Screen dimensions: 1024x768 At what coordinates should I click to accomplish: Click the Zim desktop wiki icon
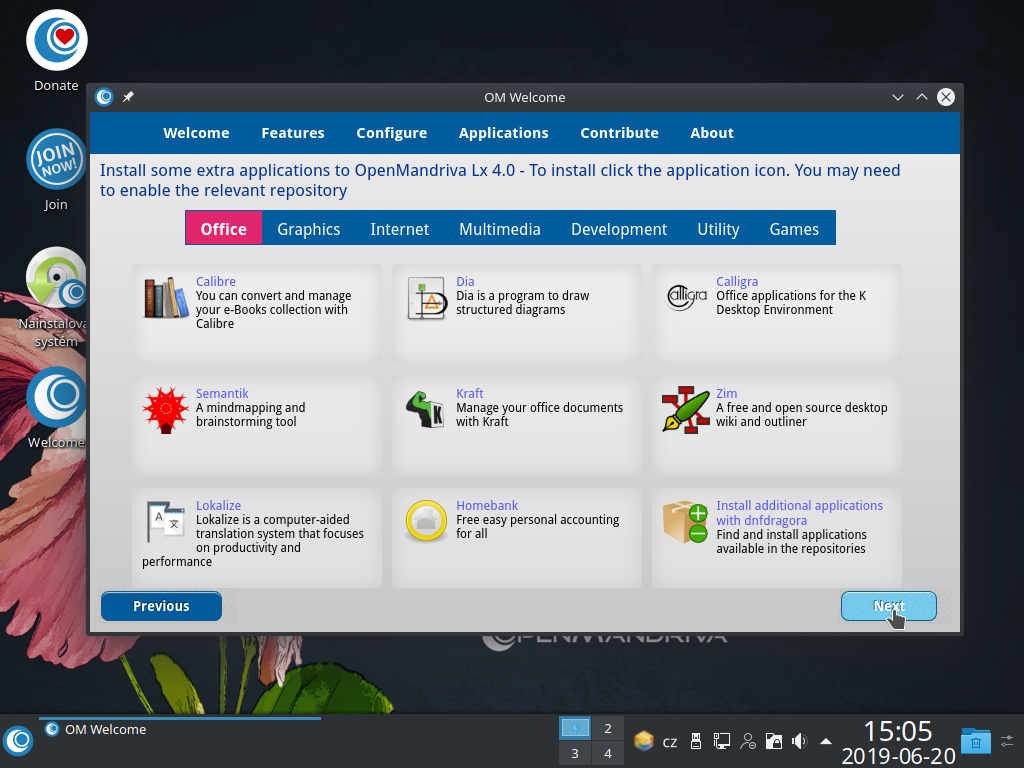[x=686, y=409]
